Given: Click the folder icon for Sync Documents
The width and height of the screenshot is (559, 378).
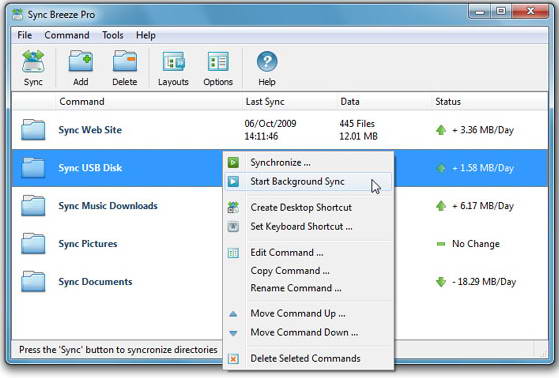Looking at the screenshot, I should [33, 281].
